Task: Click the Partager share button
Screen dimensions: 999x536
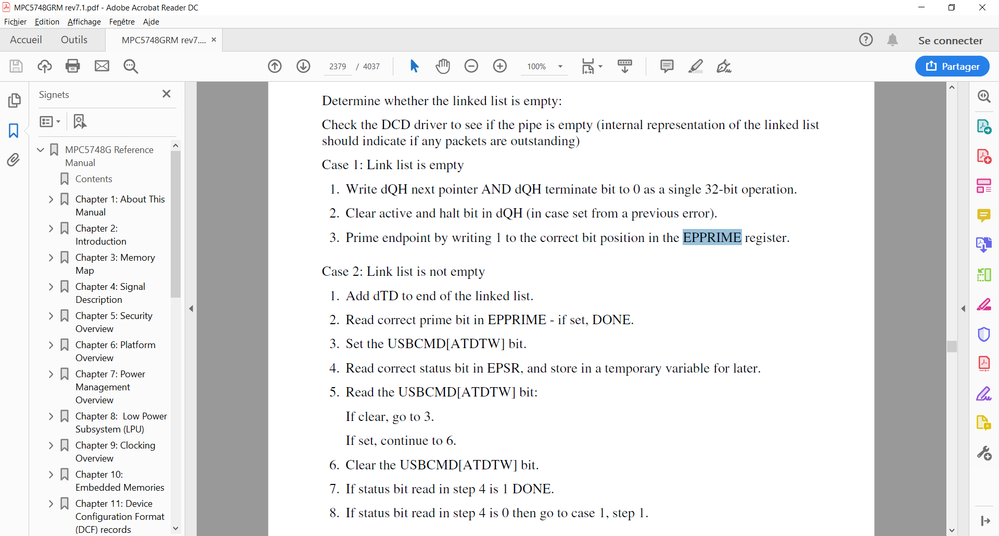Action: click(x=952, y=66)
